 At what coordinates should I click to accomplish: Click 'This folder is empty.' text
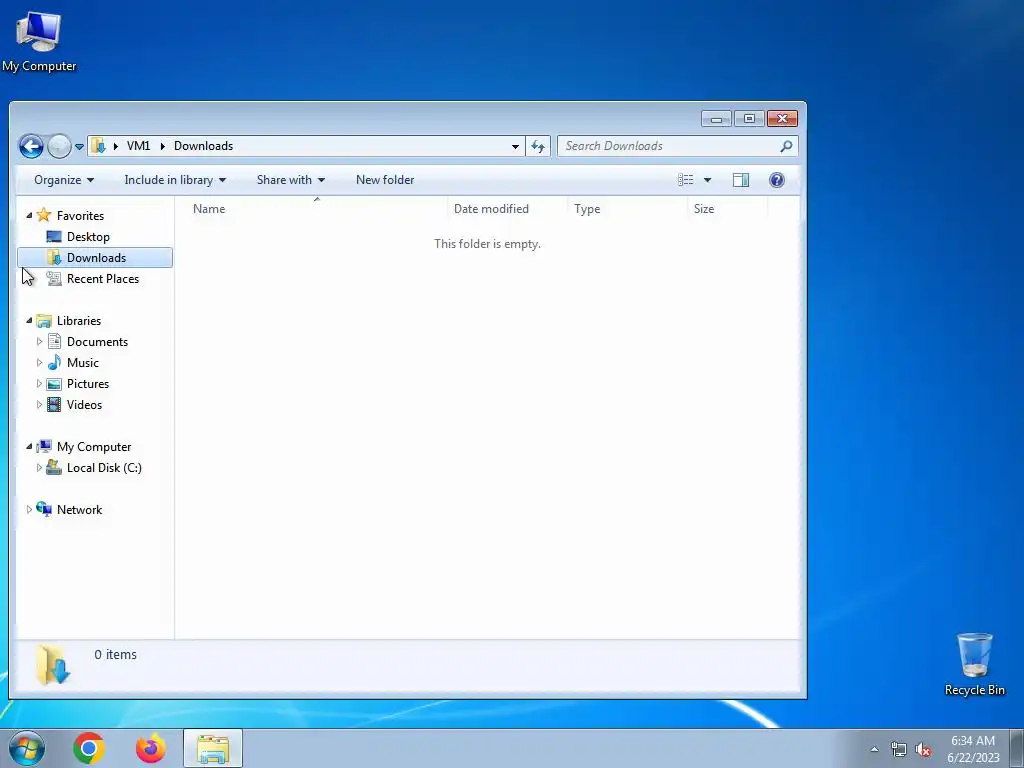[x=487, y=244]
